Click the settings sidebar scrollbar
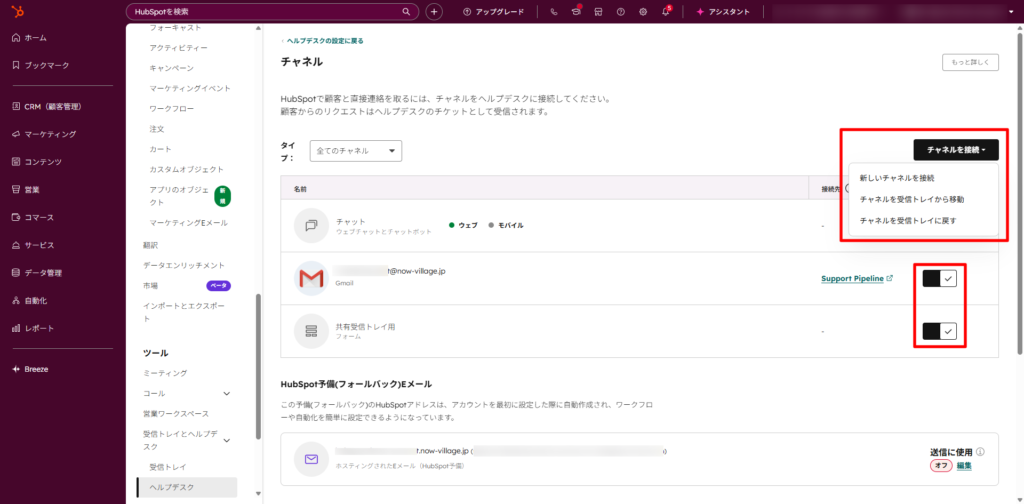1024x504 pixels. point(258,368)
